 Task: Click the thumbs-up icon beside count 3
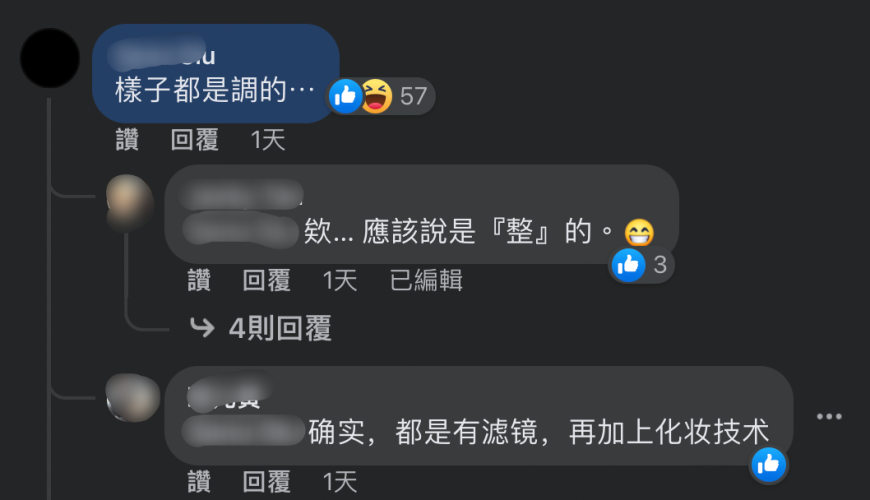coord(628,265)
